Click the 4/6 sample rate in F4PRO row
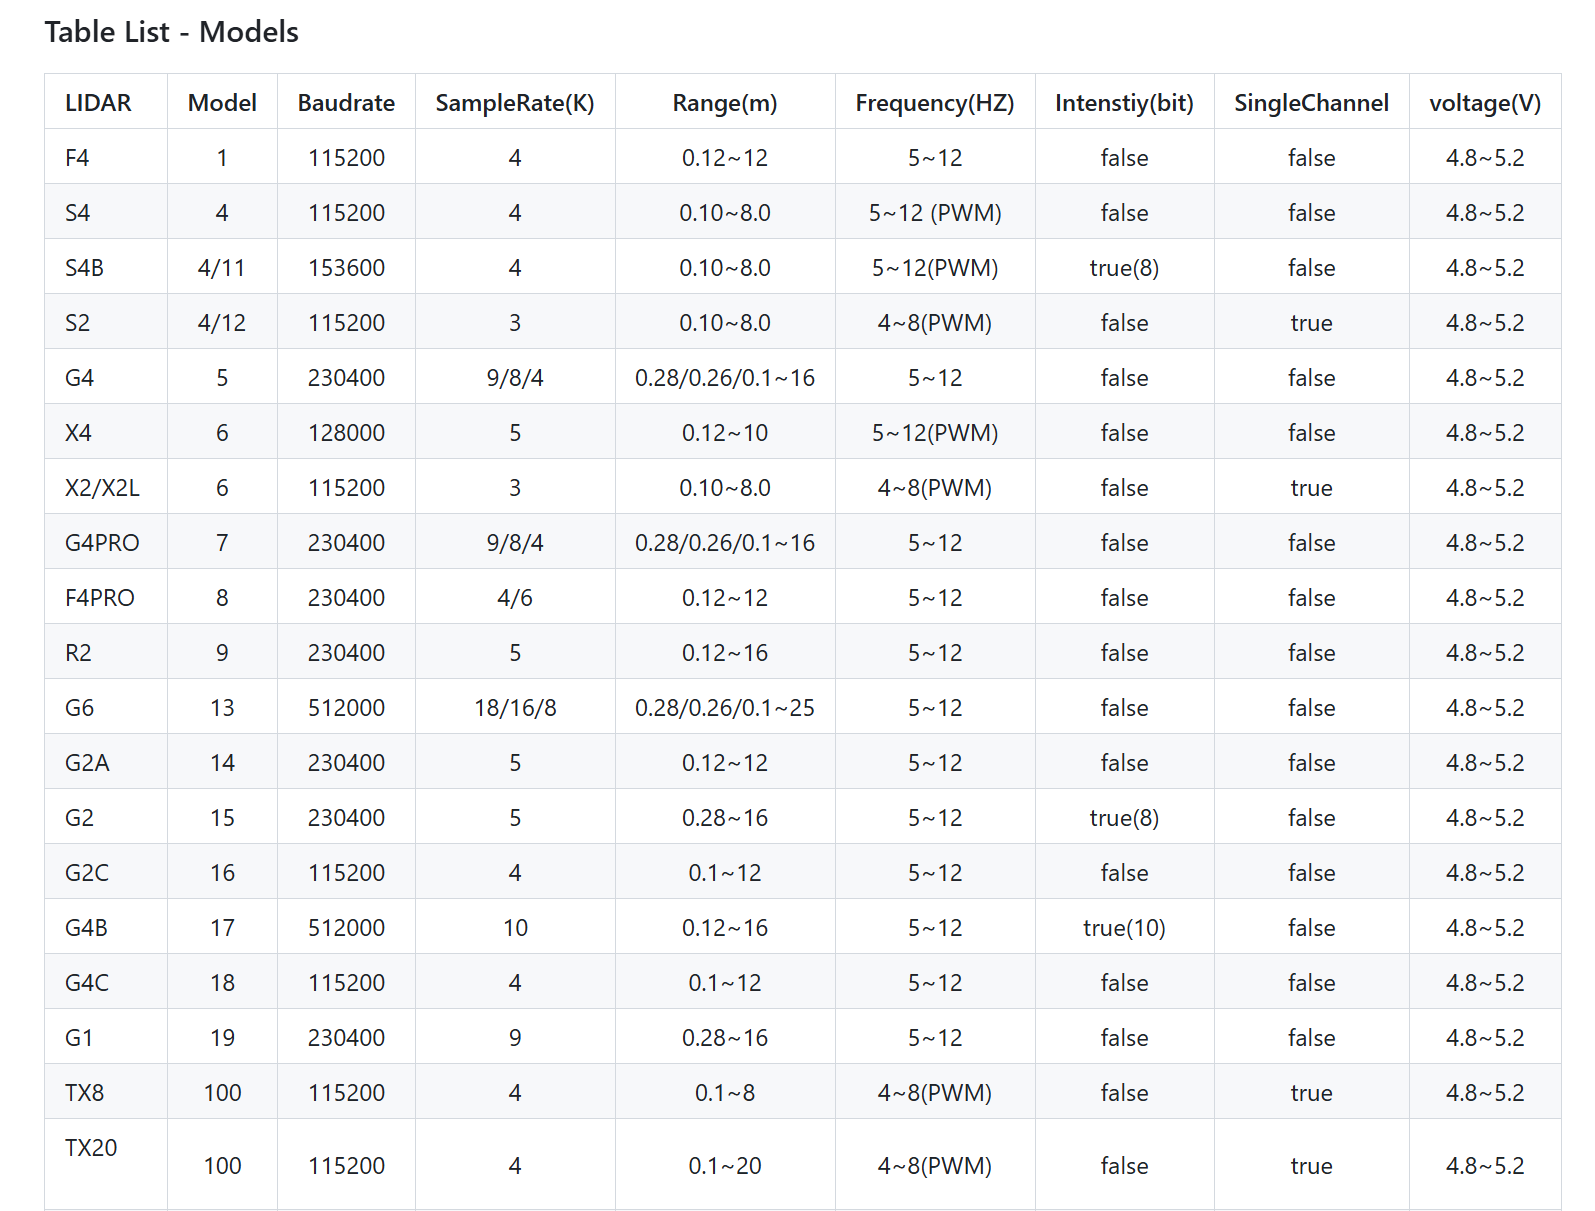This screenshot has width=1595, height=1211. 515,598
